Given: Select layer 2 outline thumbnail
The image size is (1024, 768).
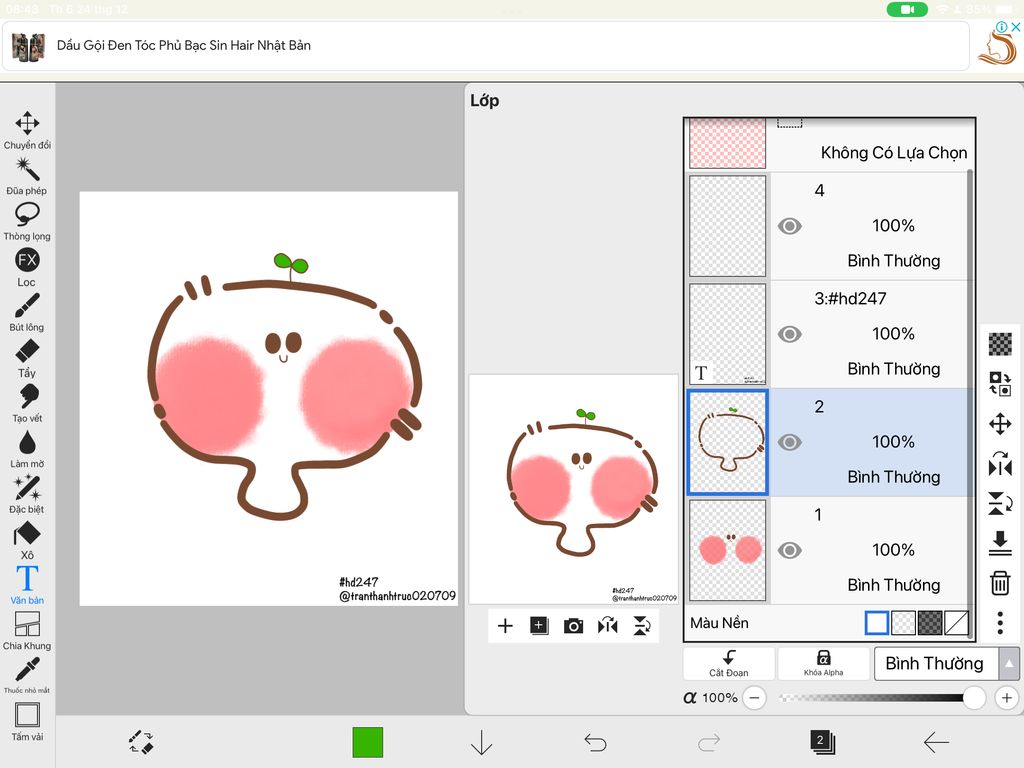Looking at the screenshot, I should tap(728, 442).
